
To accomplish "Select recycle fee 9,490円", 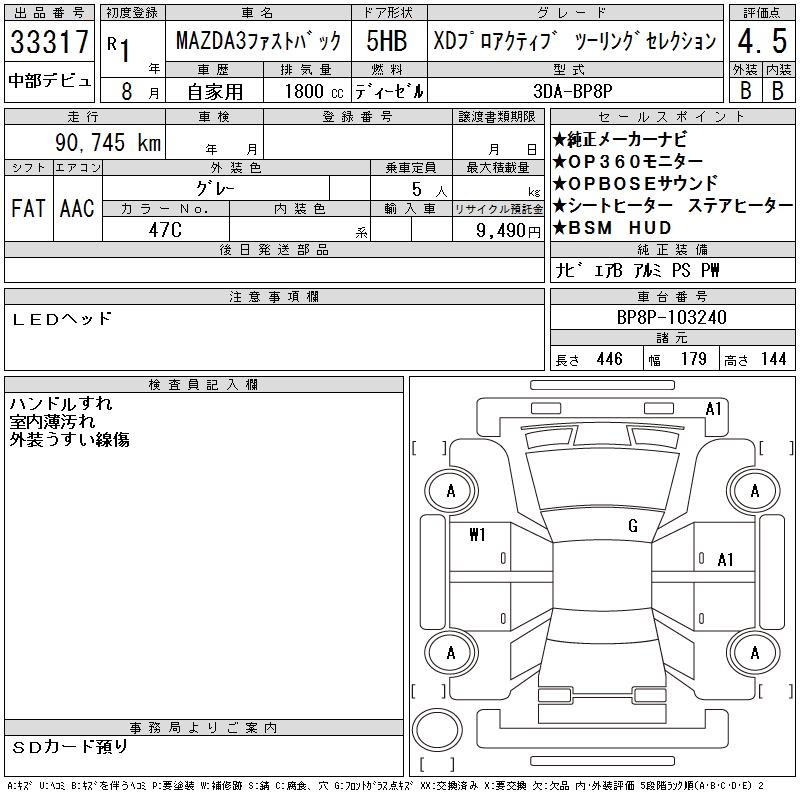I will pos(508,231).
